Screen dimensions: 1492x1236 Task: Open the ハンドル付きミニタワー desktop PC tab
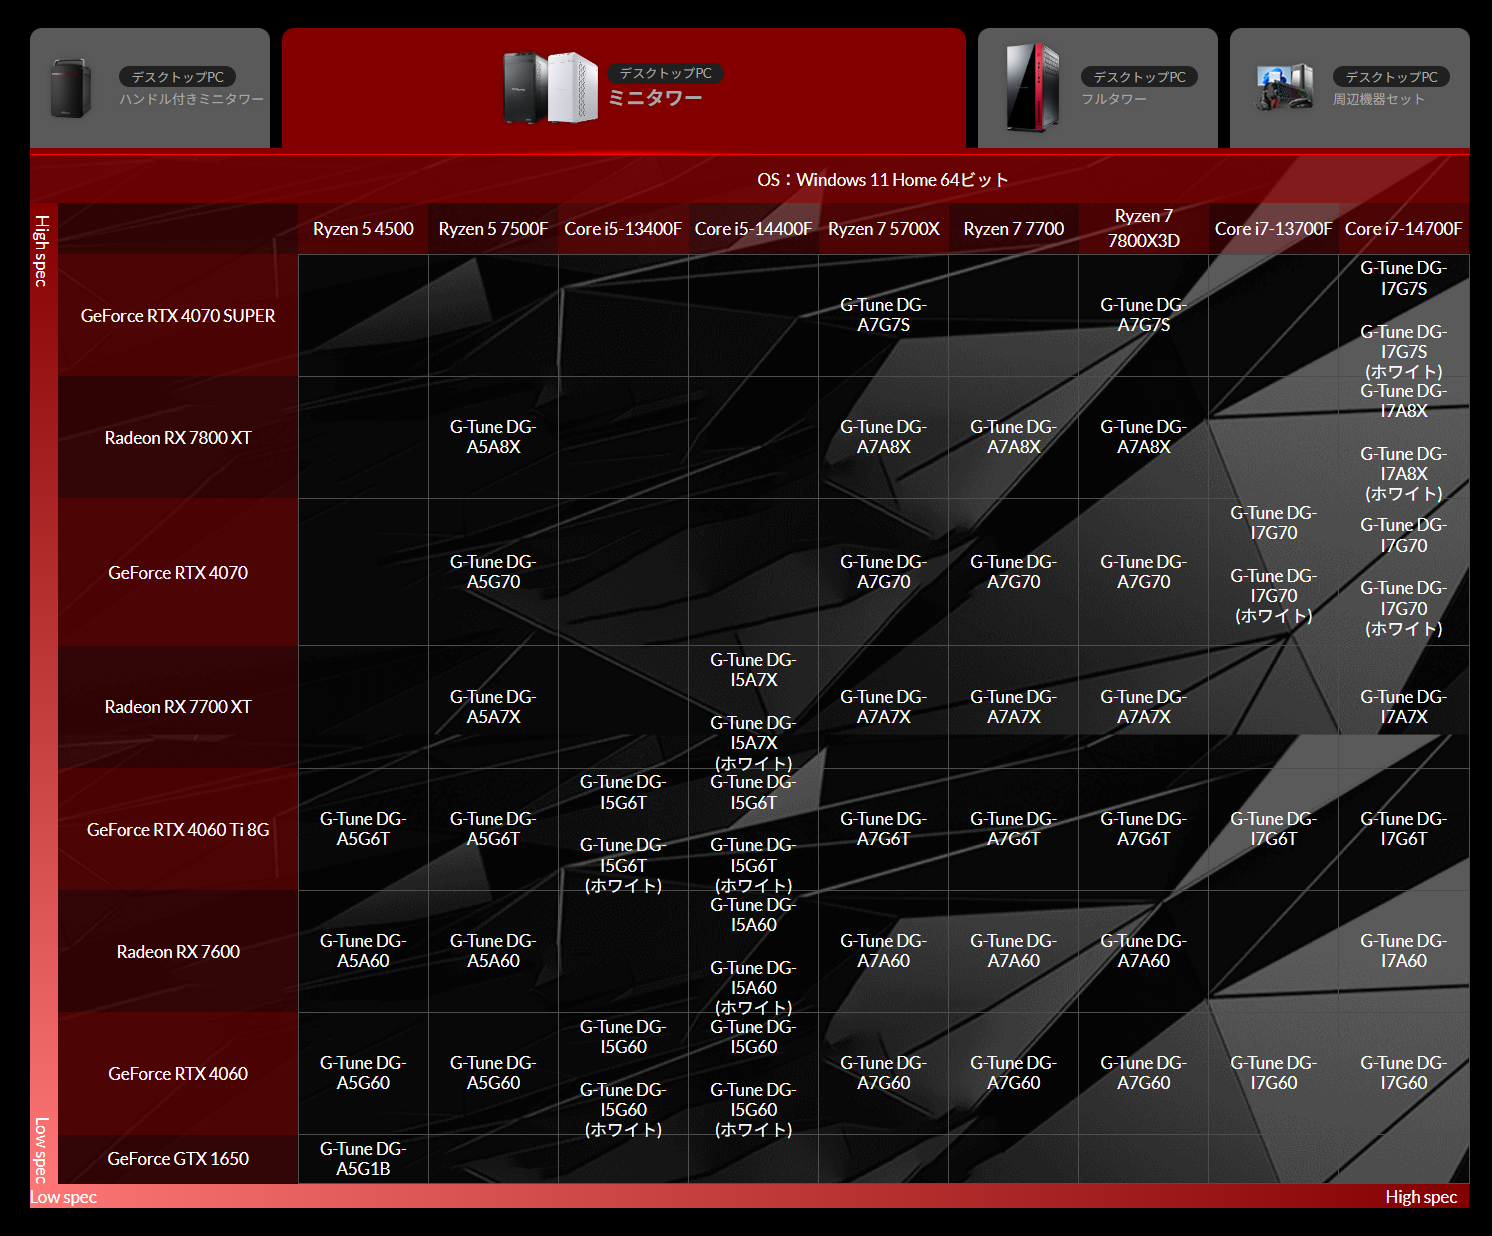pyautogui.click(x=150, y=88)
